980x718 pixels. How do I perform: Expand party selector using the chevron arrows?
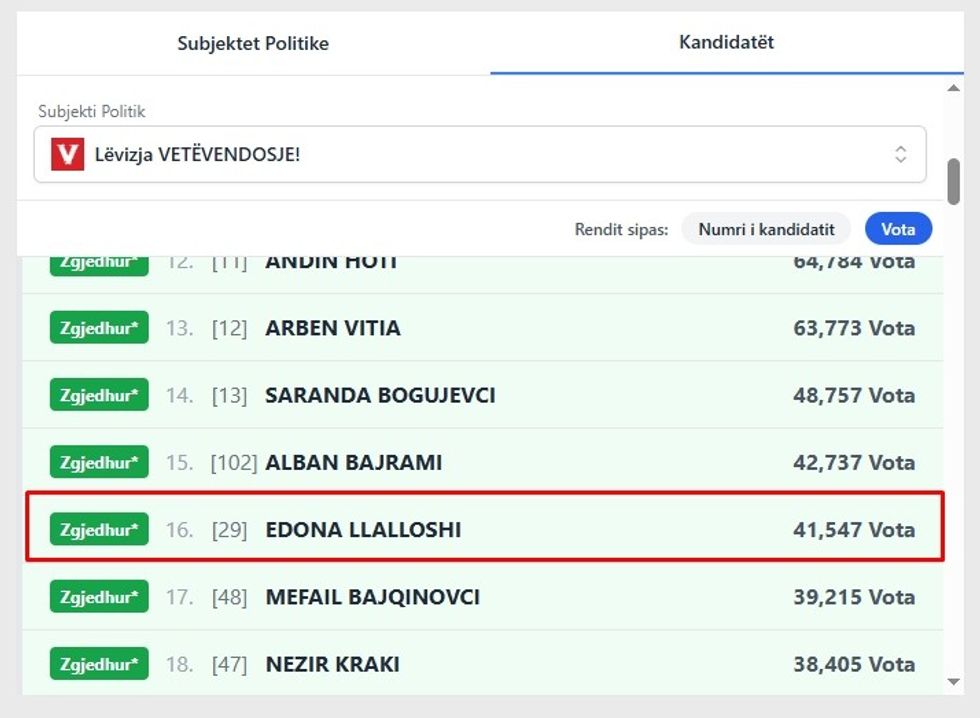click(901, 154)
